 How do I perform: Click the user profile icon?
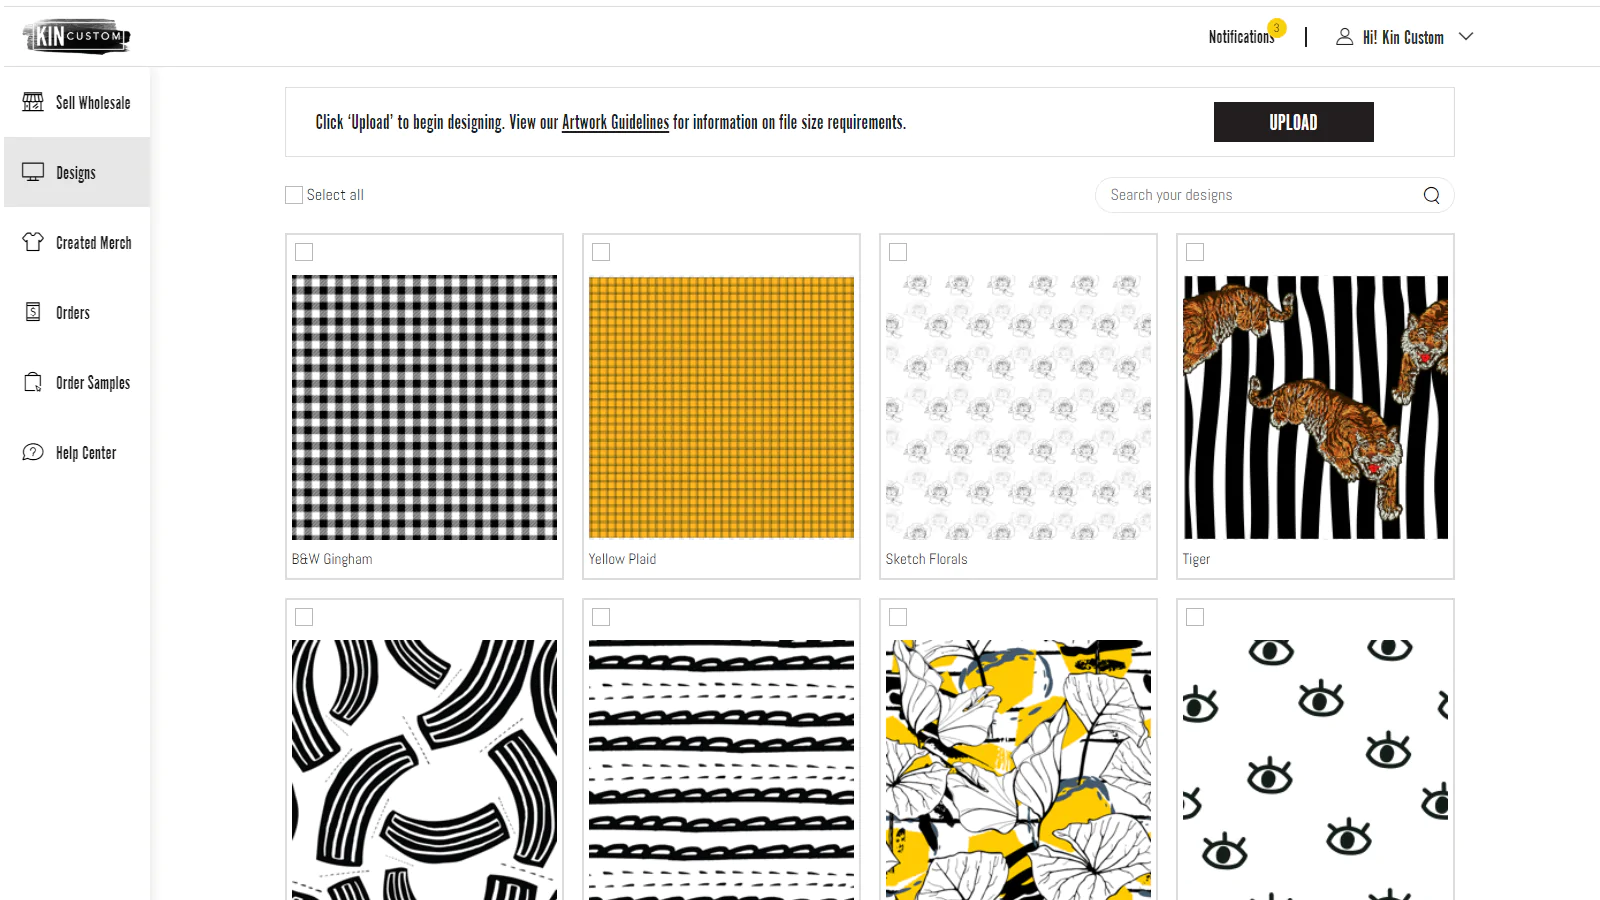tap(1344, 37)
